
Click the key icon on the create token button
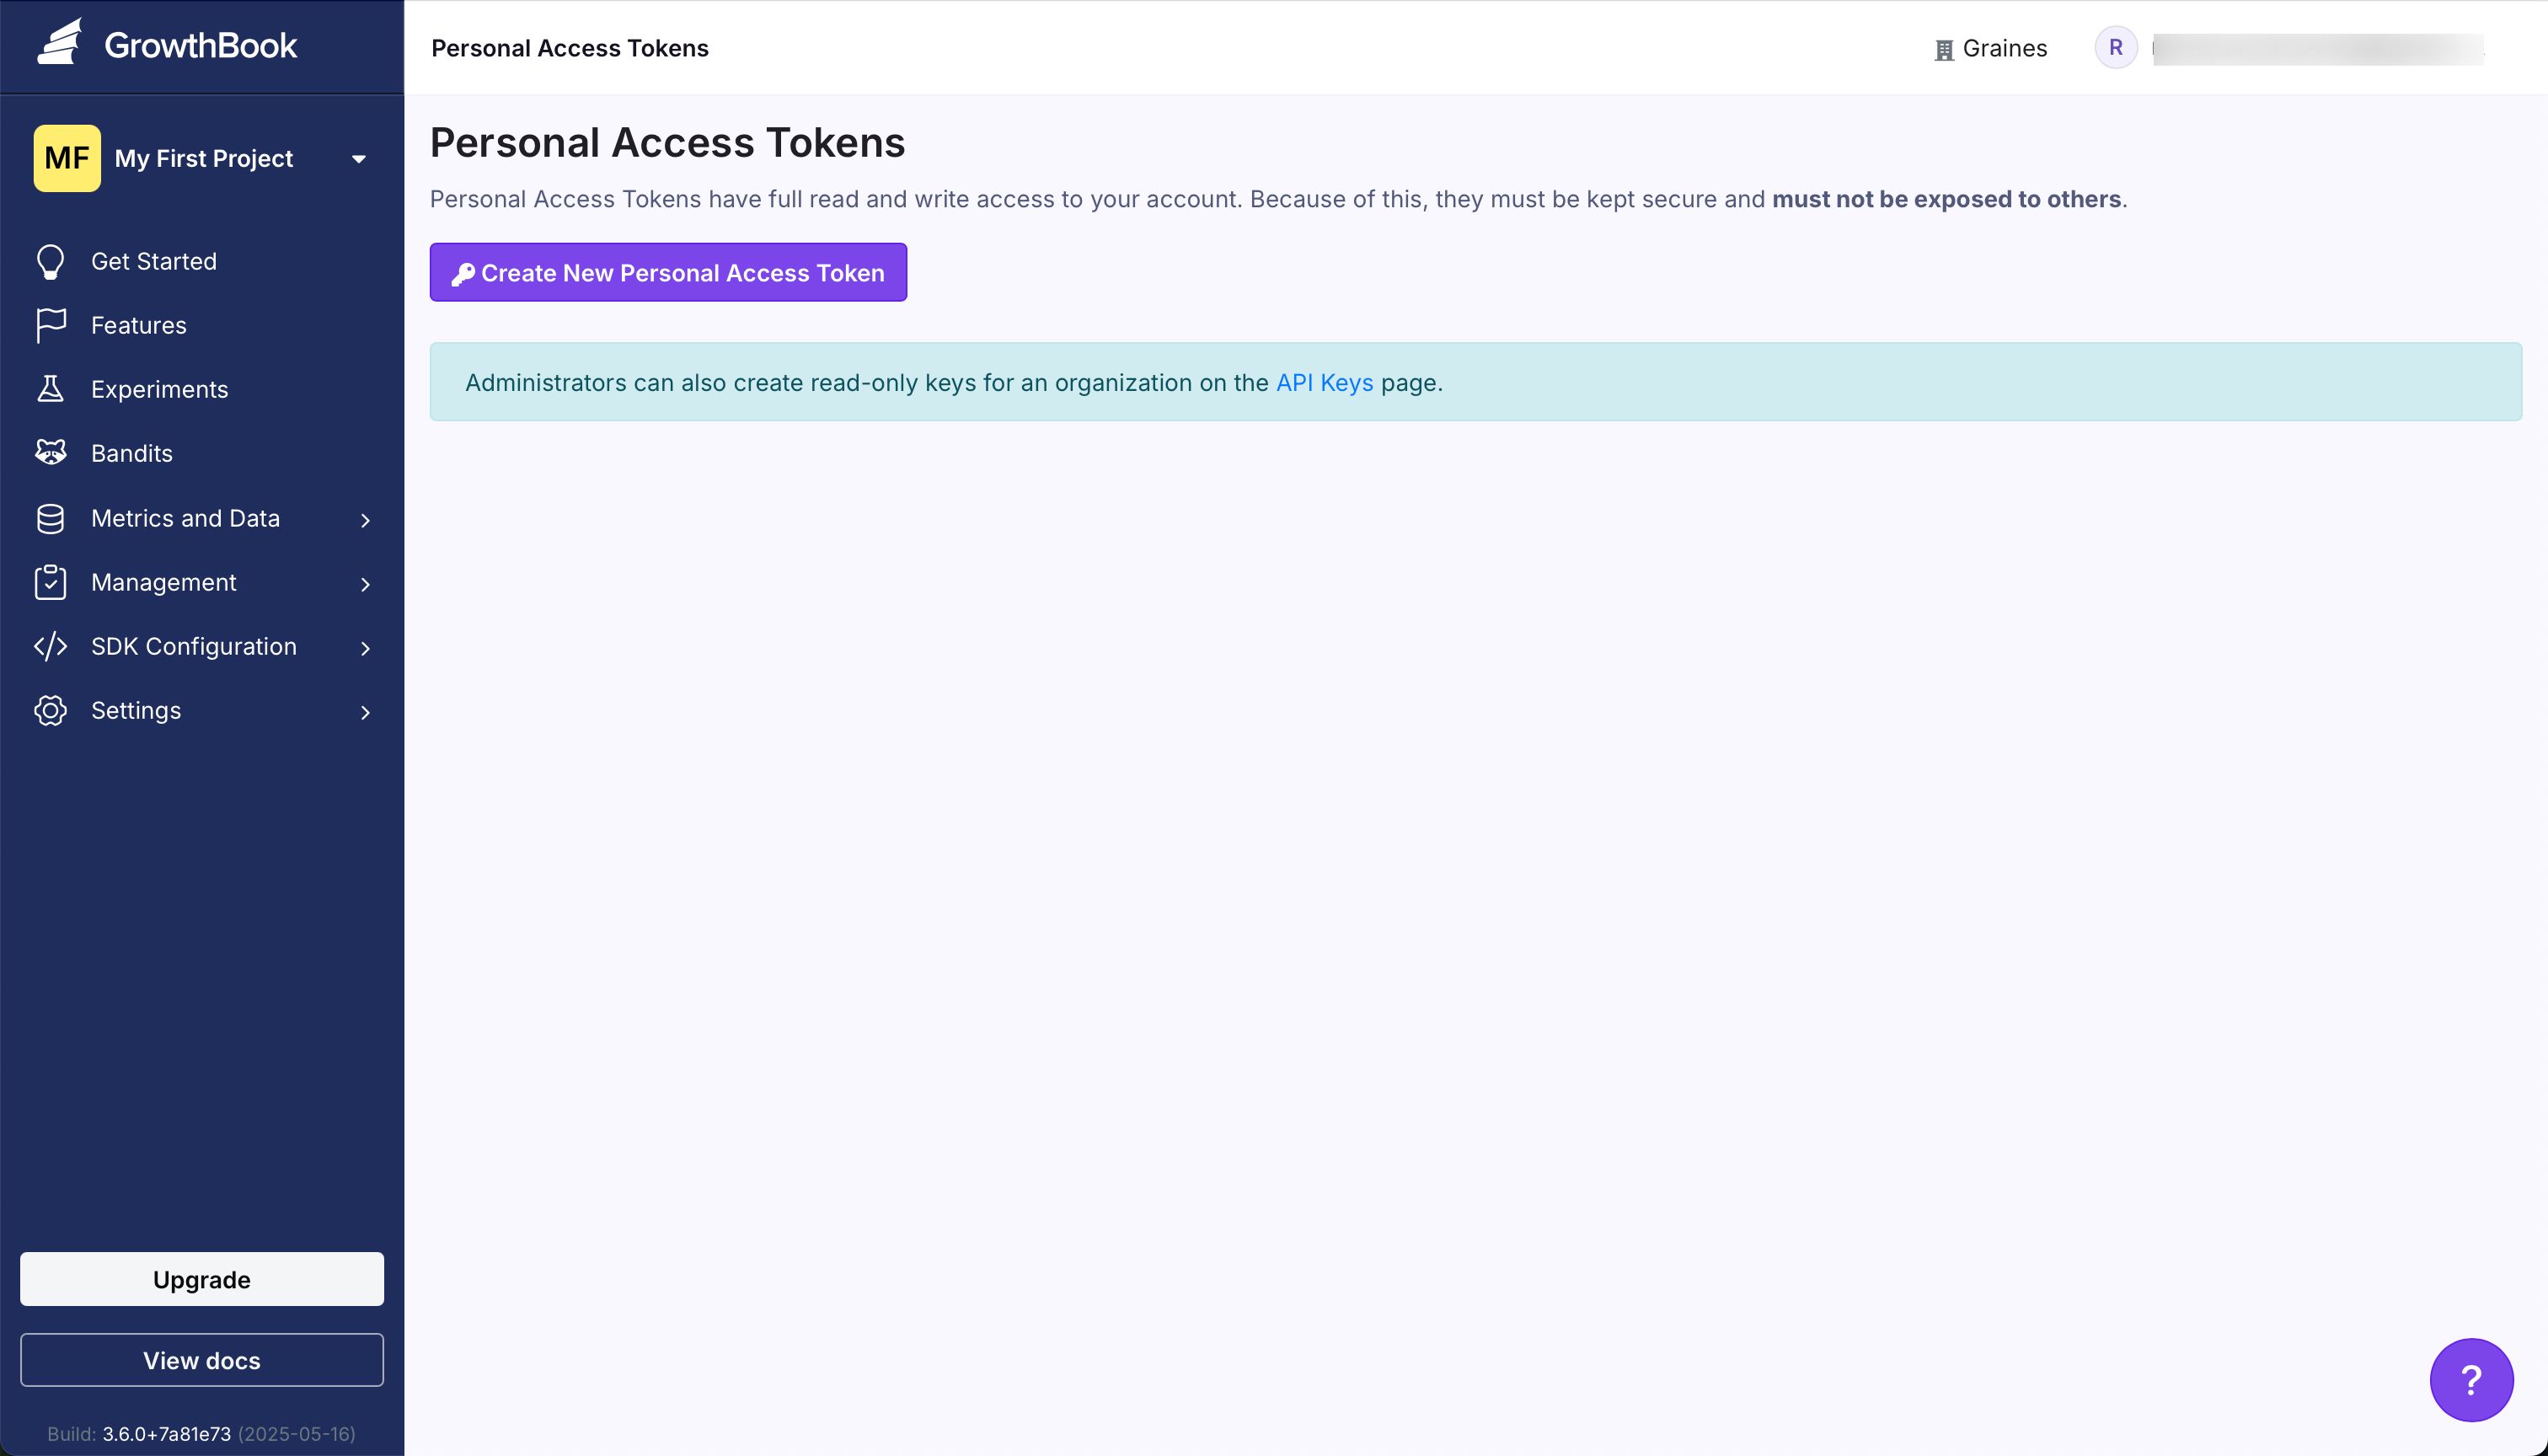463,274
